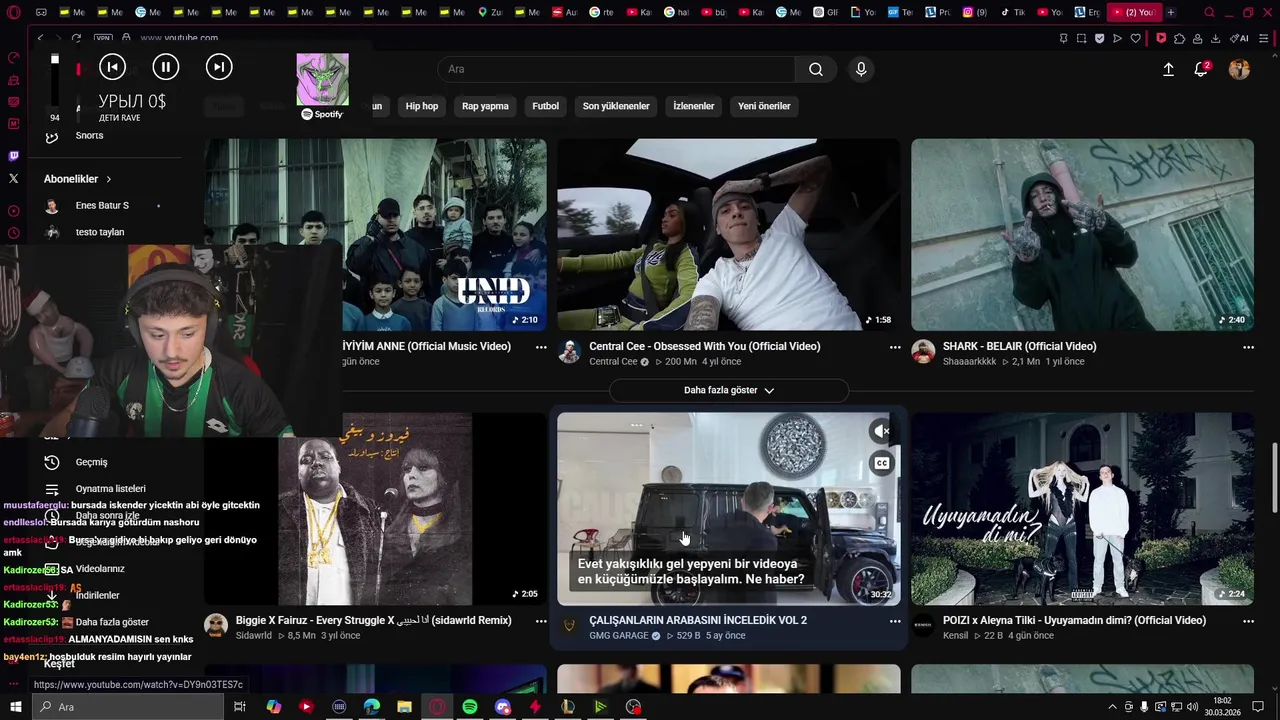Click the Kensil channel name link
The height and width of the screenshot is (720, 1280).
pos(956,635)
